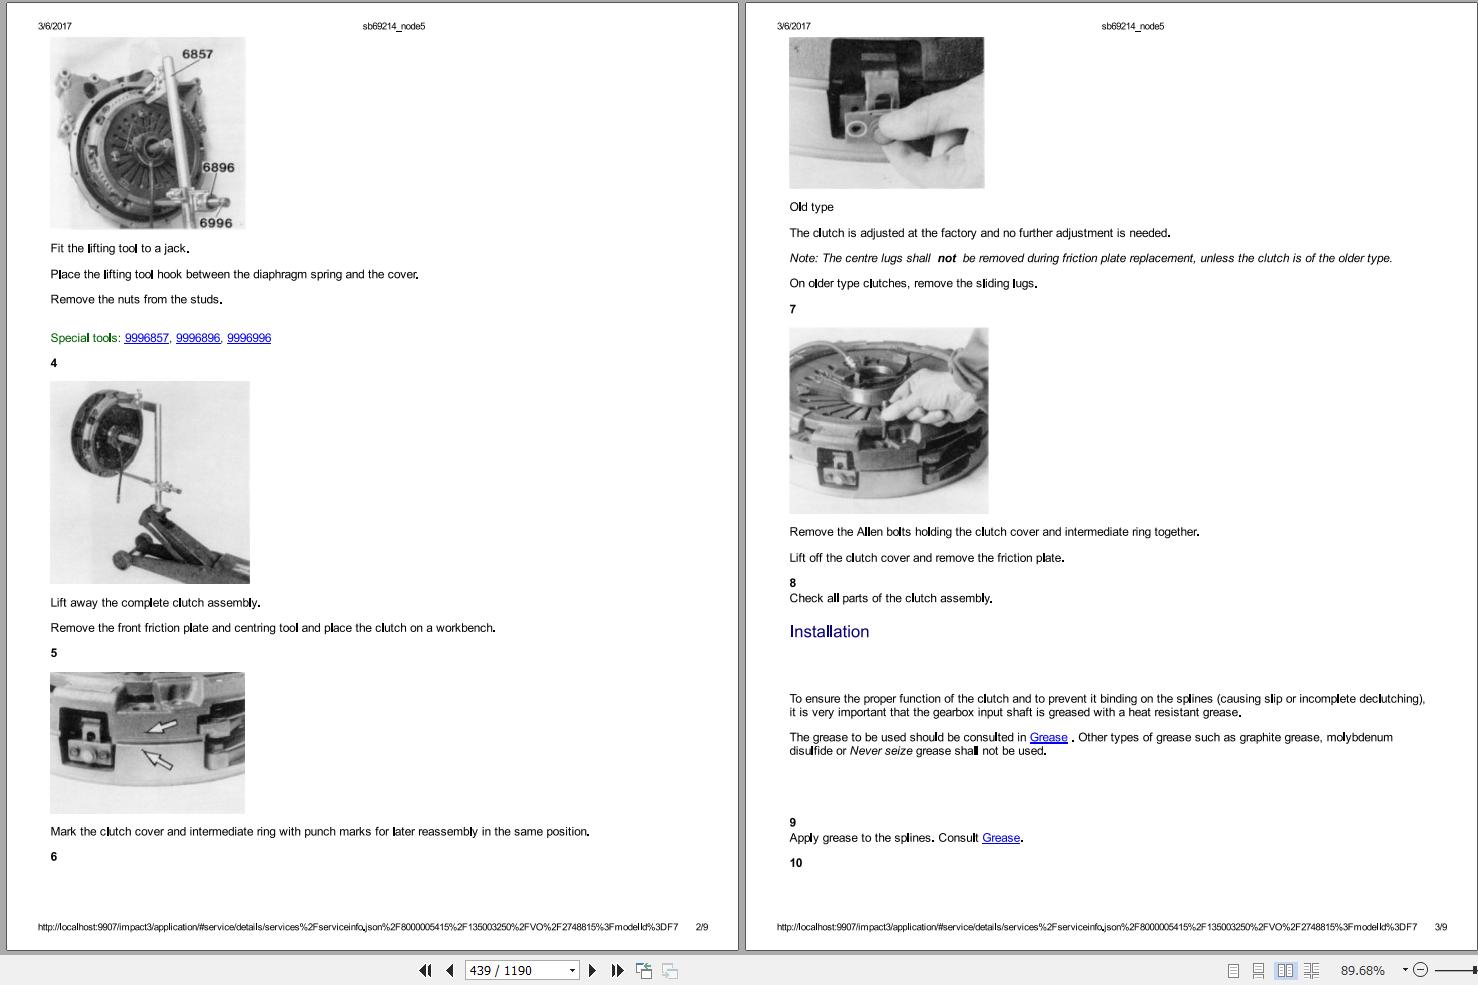Click the Allen bolt removal photo
Viewport: 1478px width, 985px height.
889,421
